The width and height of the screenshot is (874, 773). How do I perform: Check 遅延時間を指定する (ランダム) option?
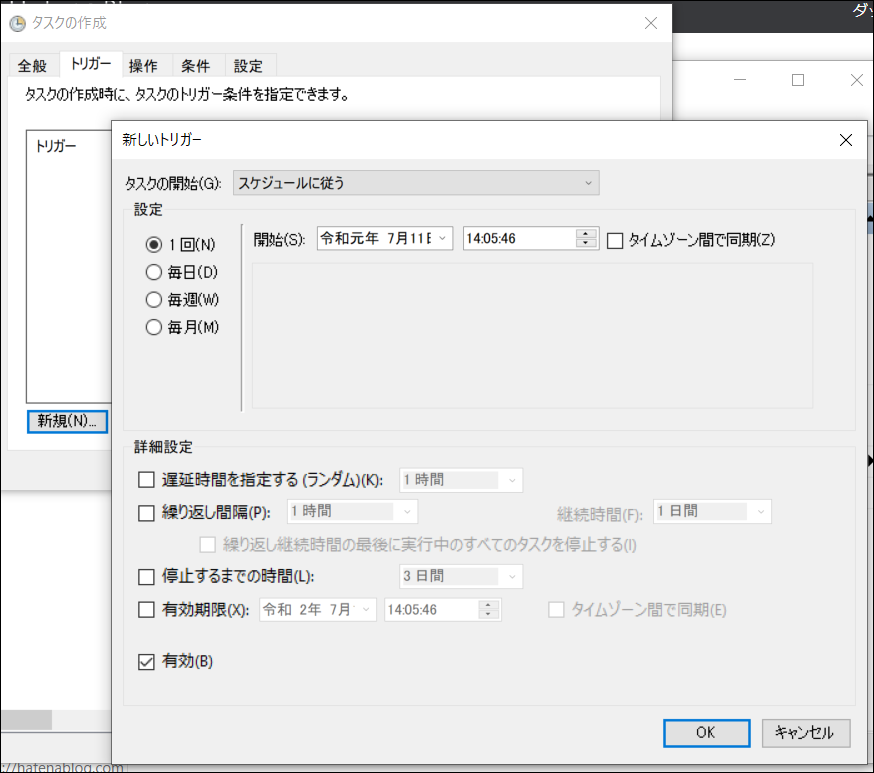click(146, 480)
